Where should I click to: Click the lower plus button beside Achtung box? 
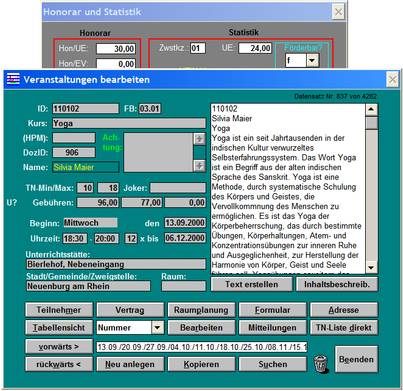(199, 165)
